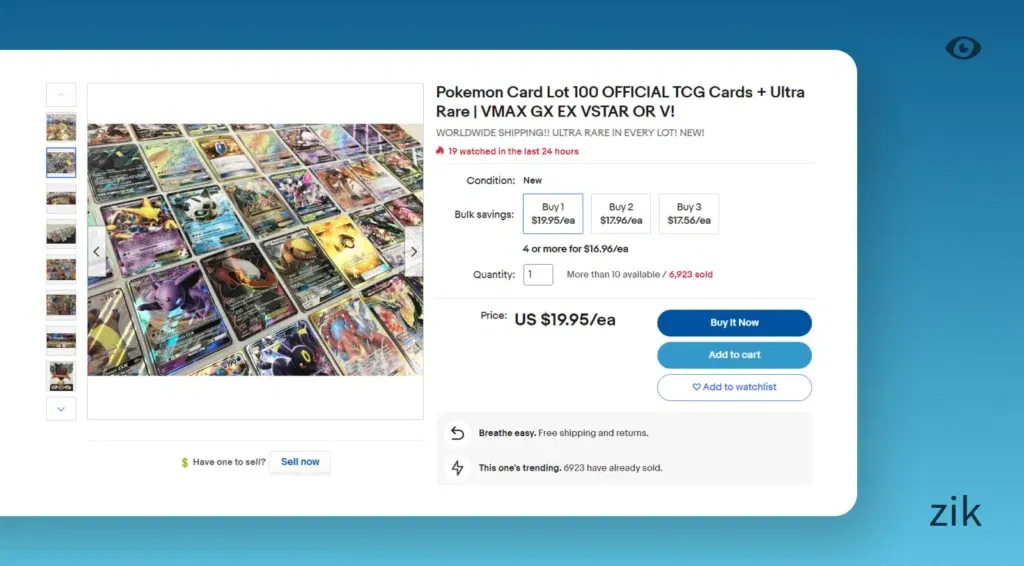
Task: Focus the Quantity input field
Action: 538,274
